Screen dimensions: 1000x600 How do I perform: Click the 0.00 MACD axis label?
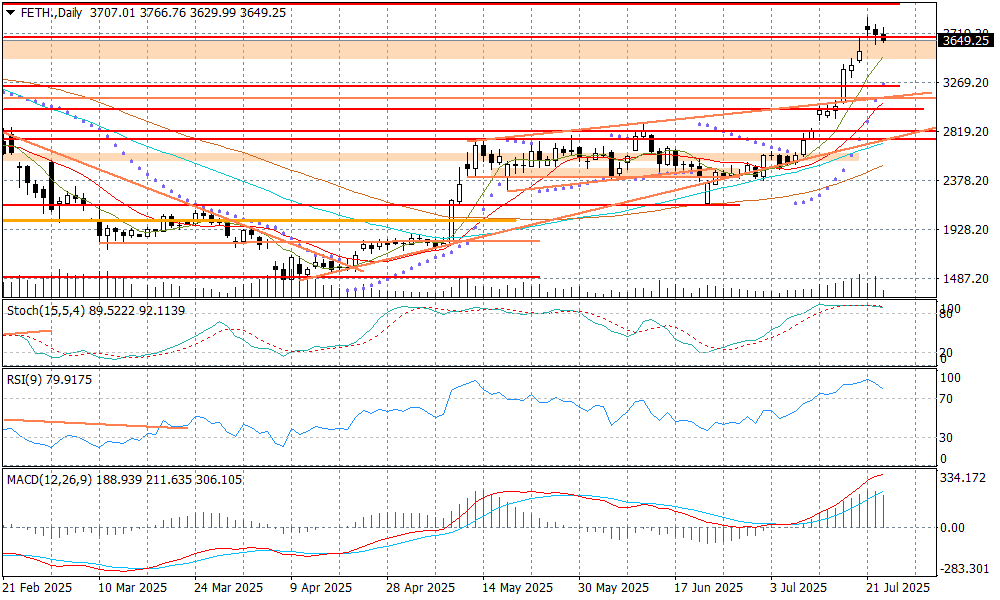click(x=953, y=528)
